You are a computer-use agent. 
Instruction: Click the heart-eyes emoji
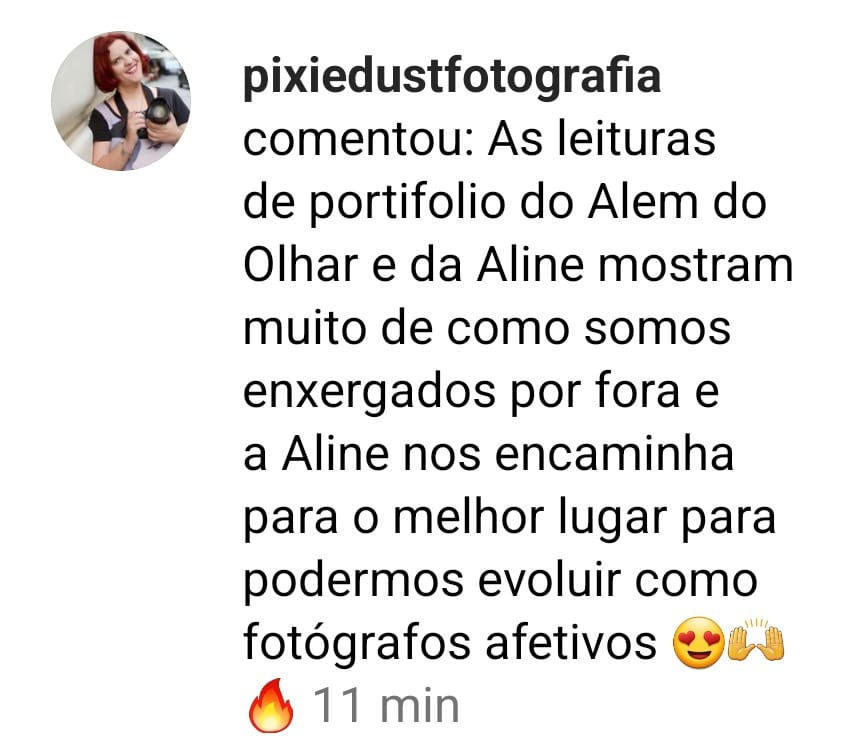coord(698,642)
